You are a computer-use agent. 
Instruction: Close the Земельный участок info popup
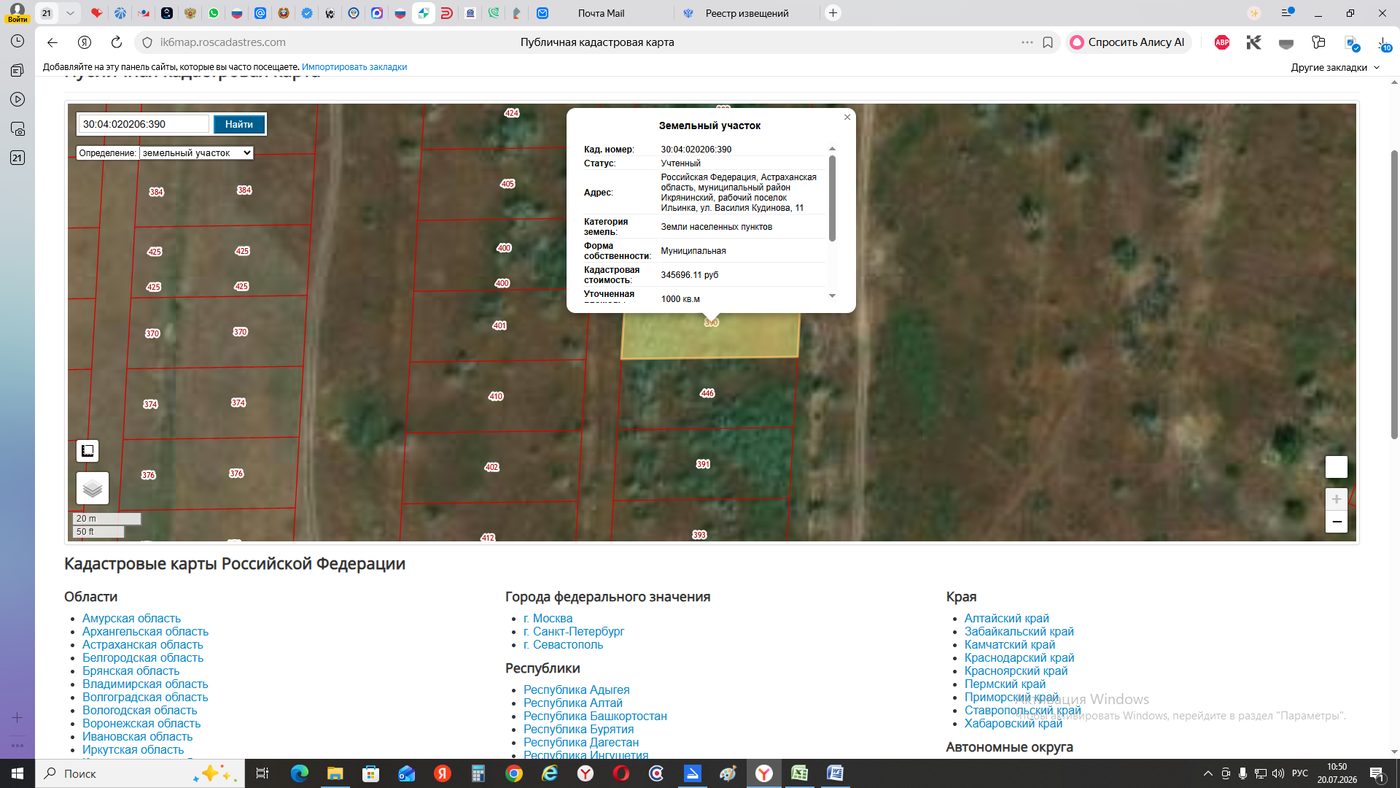pyautogui.click(x=847, y=117)
